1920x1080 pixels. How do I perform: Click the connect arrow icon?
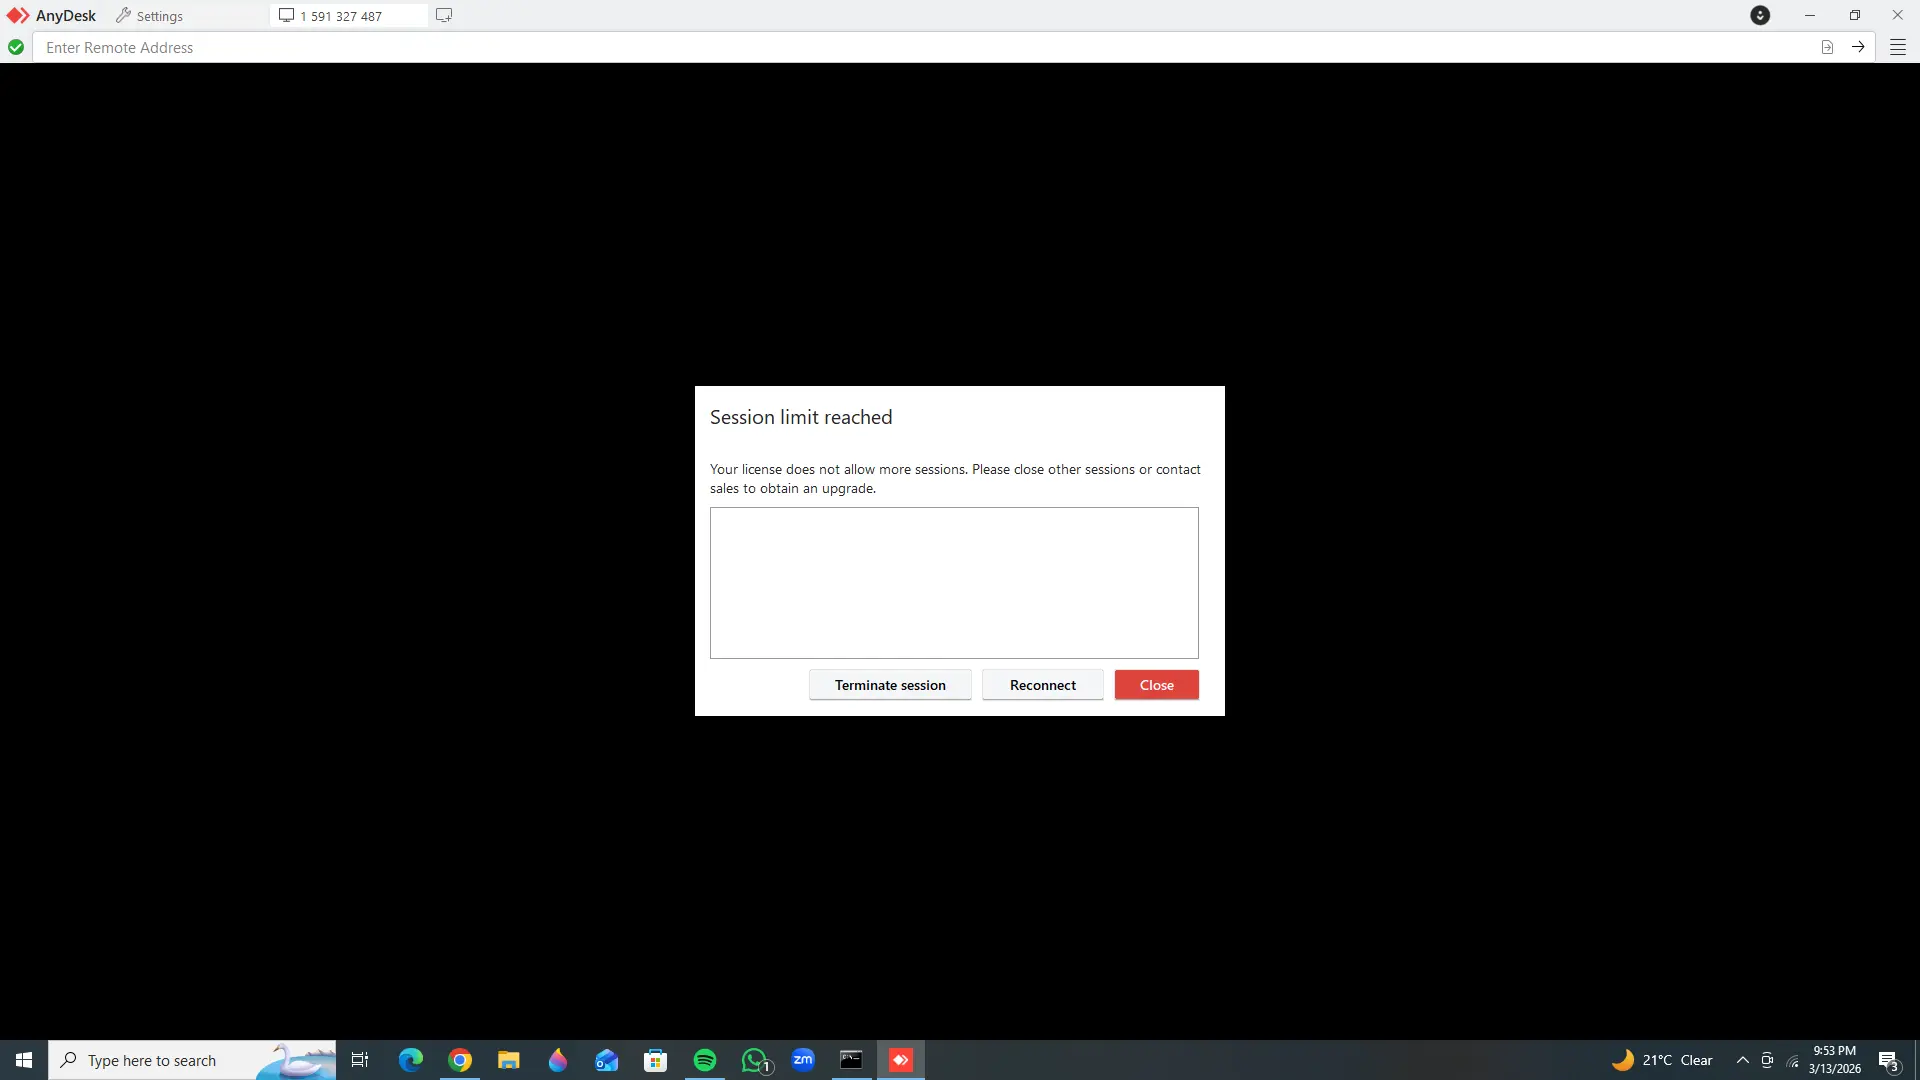(1858, 47)
